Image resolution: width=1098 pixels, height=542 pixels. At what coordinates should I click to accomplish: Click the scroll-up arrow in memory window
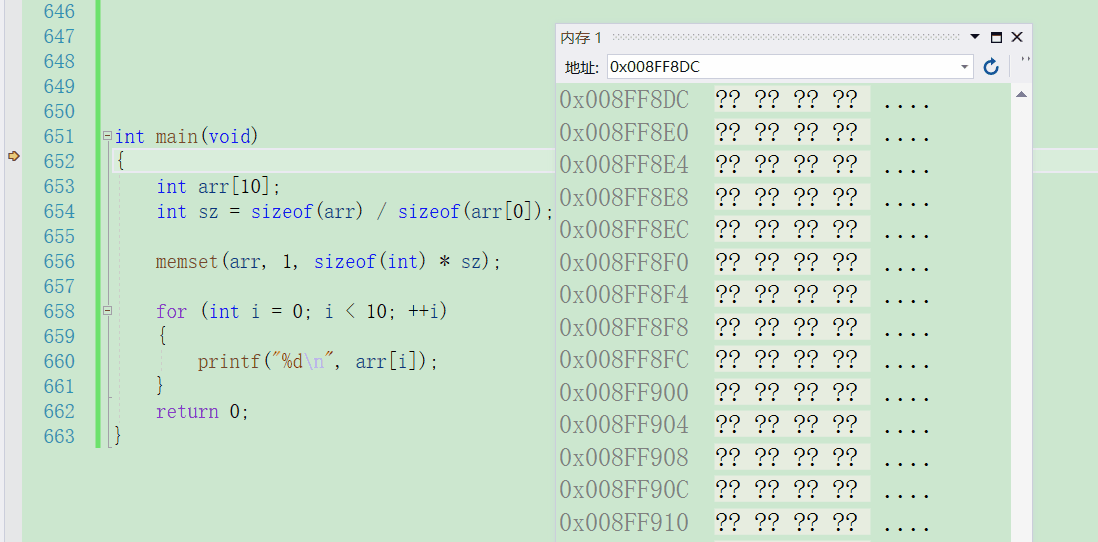[1022, 95]
